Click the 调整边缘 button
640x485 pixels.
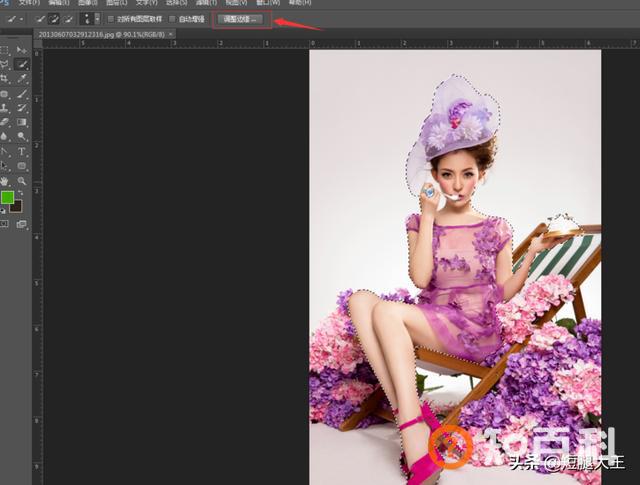[x=240, y=19]
